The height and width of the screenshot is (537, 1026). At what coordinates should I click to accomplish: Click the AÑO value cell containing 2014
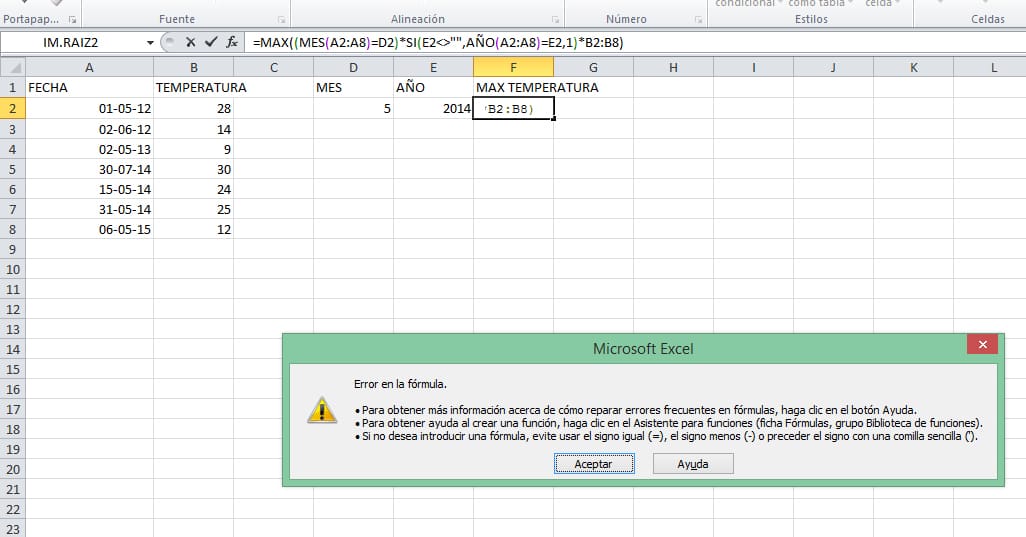click(433, 109)
